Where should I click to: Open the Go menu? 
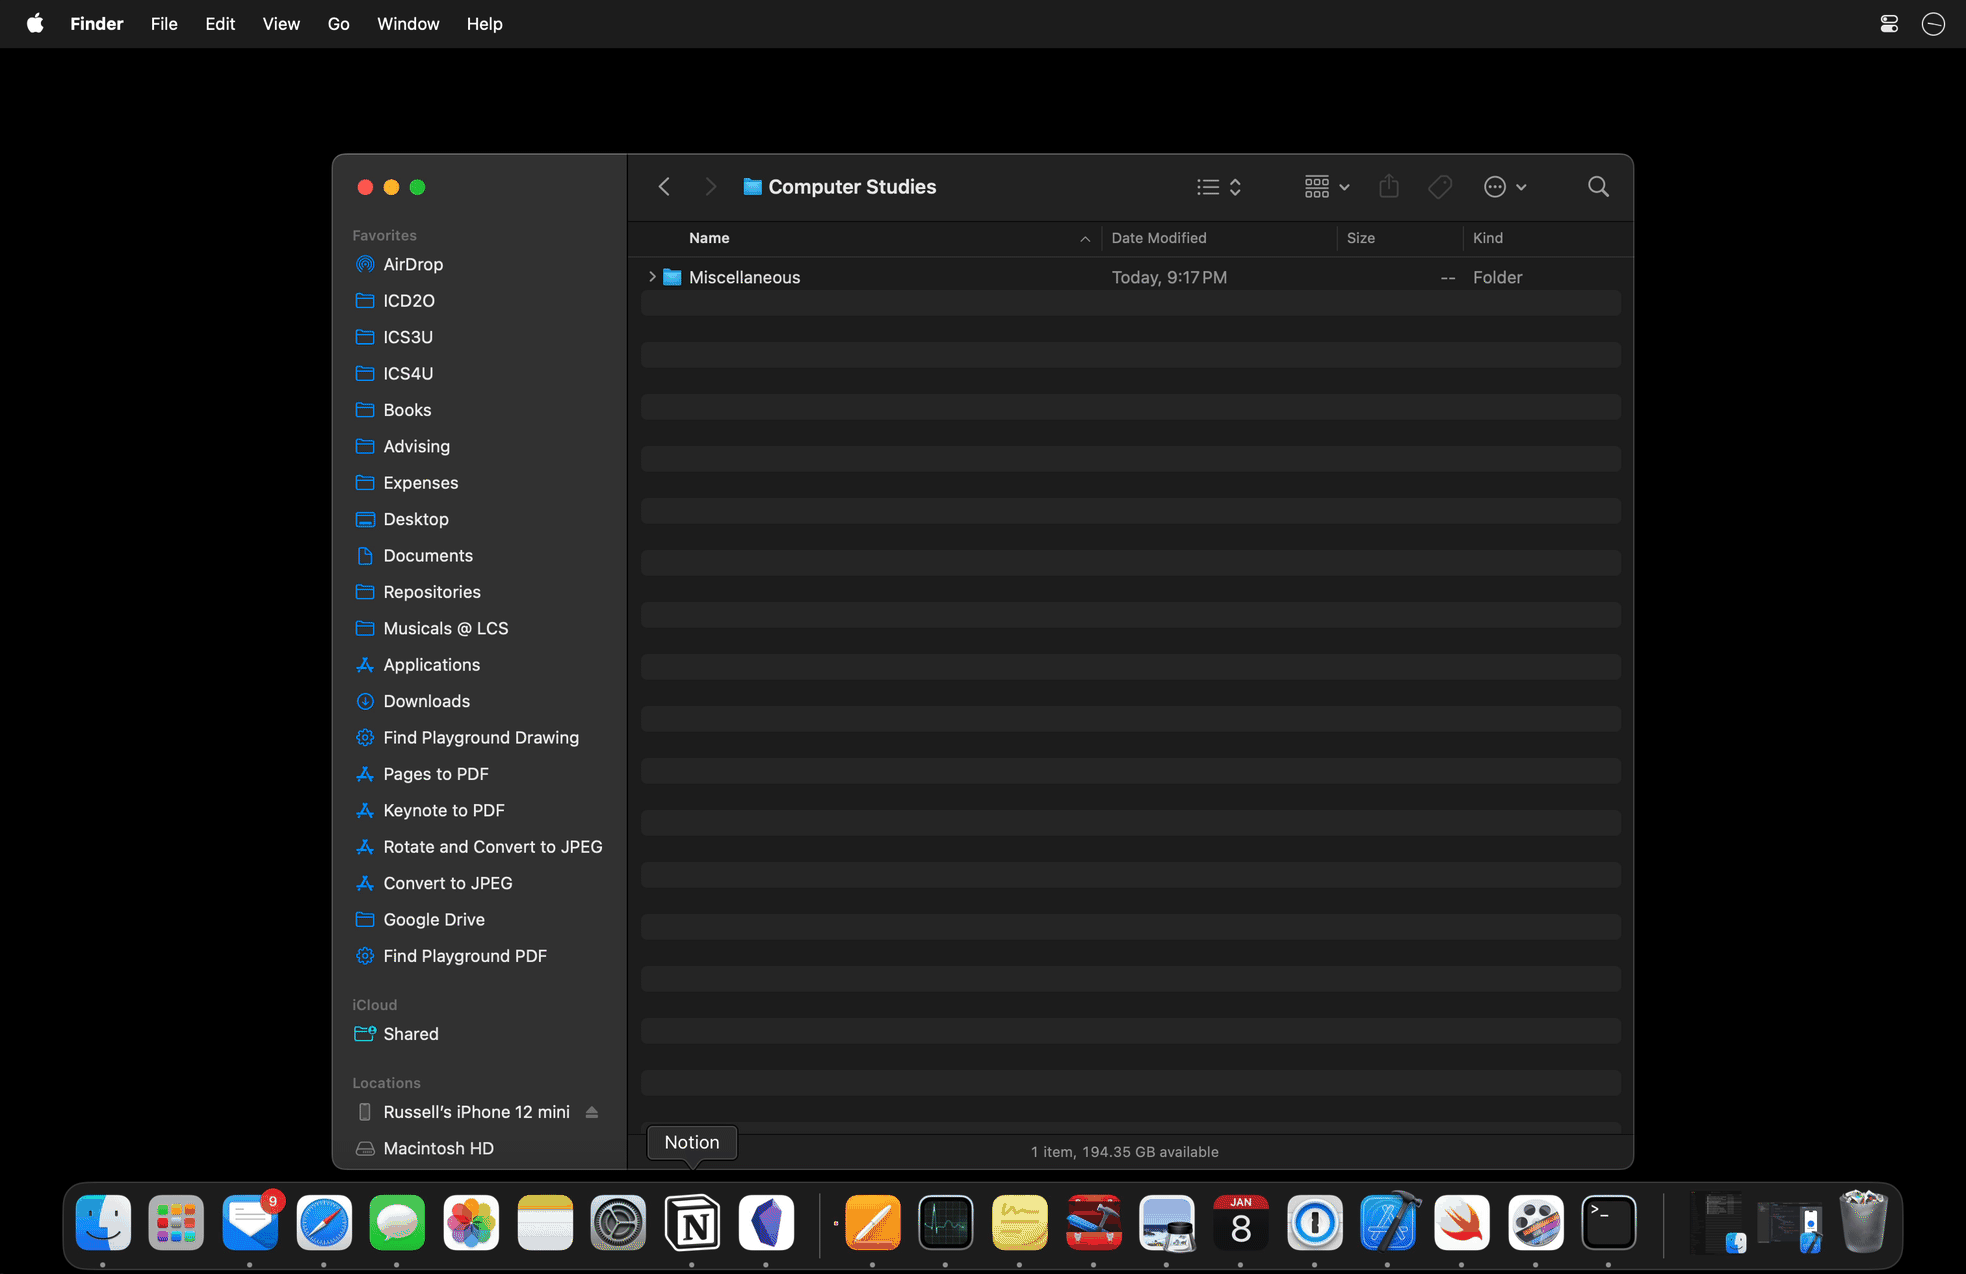[338, 24]
